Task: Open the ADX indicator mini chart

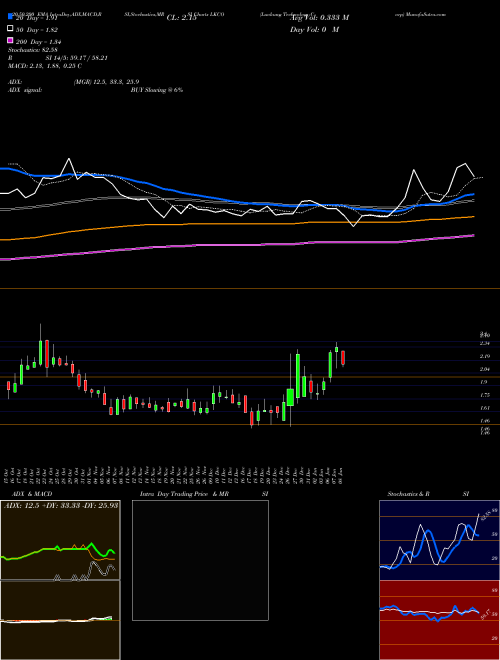Action: click(60, 540)
